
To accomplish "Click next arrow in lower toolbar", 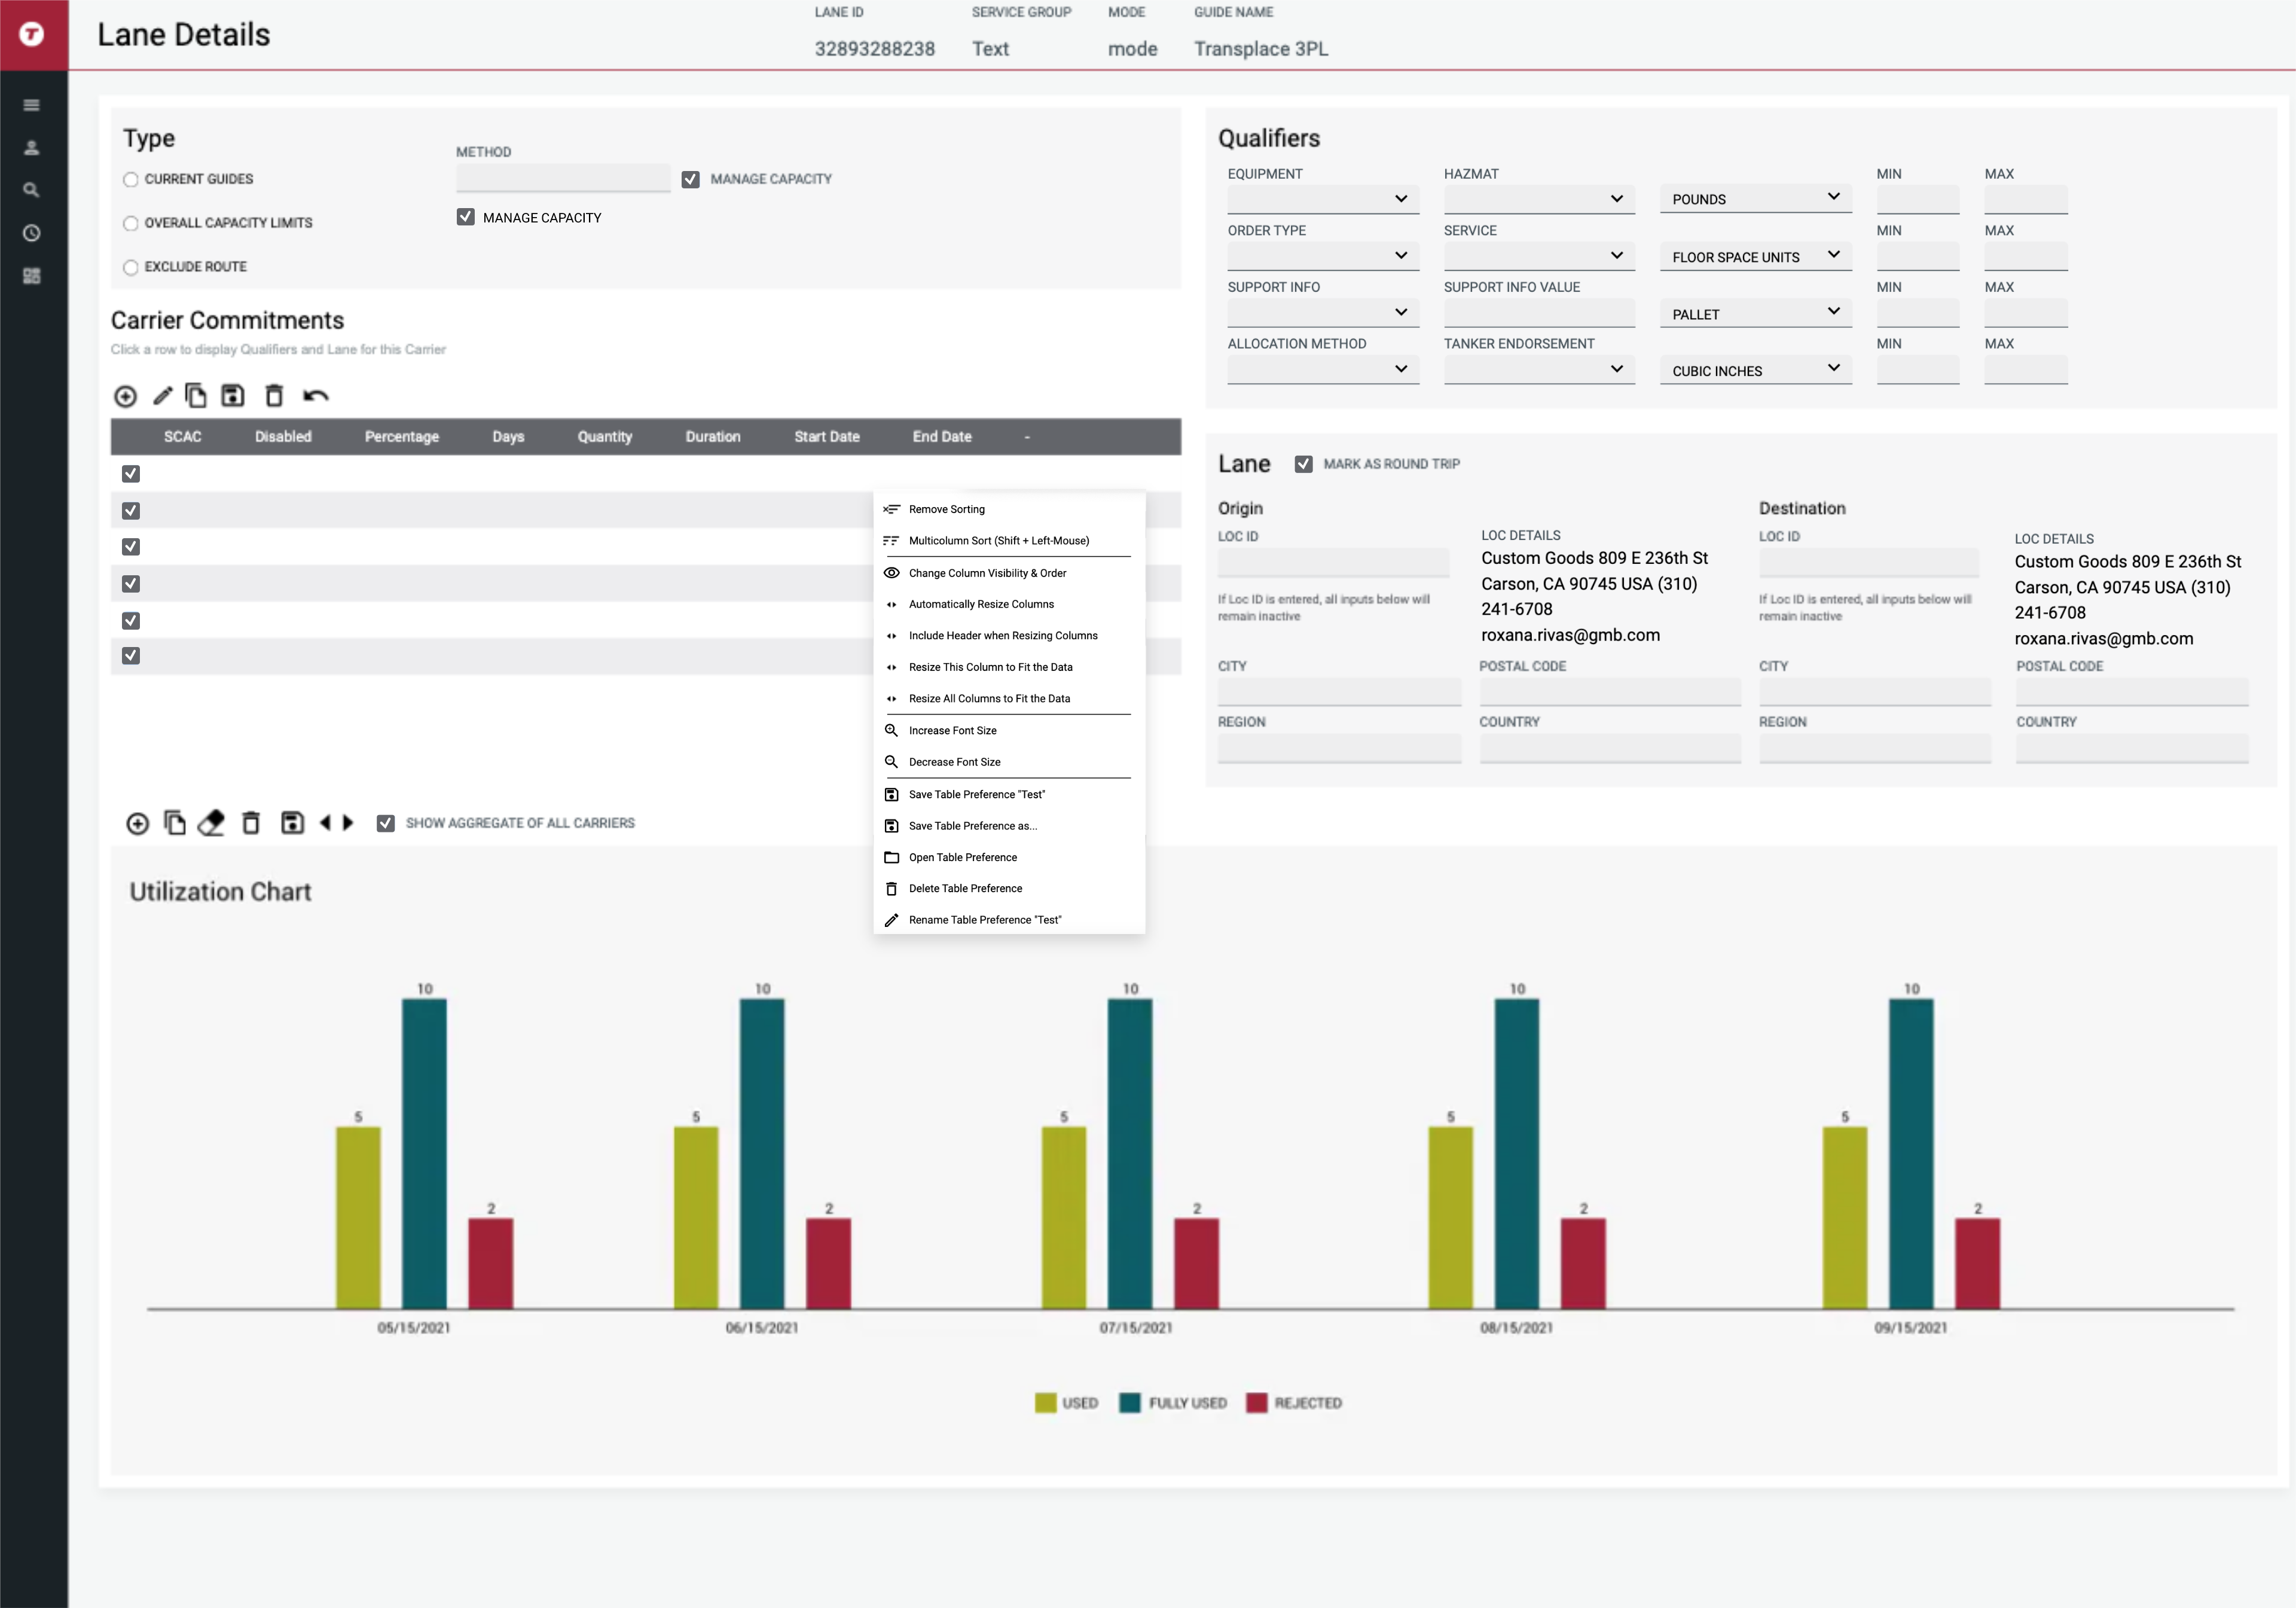I will tap(348, 822).
